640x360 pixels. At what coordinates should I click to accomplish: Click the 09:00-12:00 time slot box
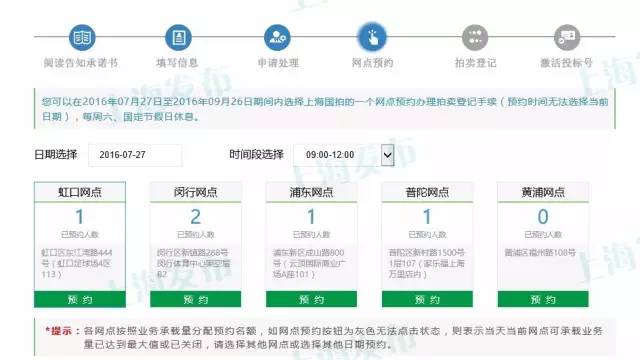click(x=344, y=155)
